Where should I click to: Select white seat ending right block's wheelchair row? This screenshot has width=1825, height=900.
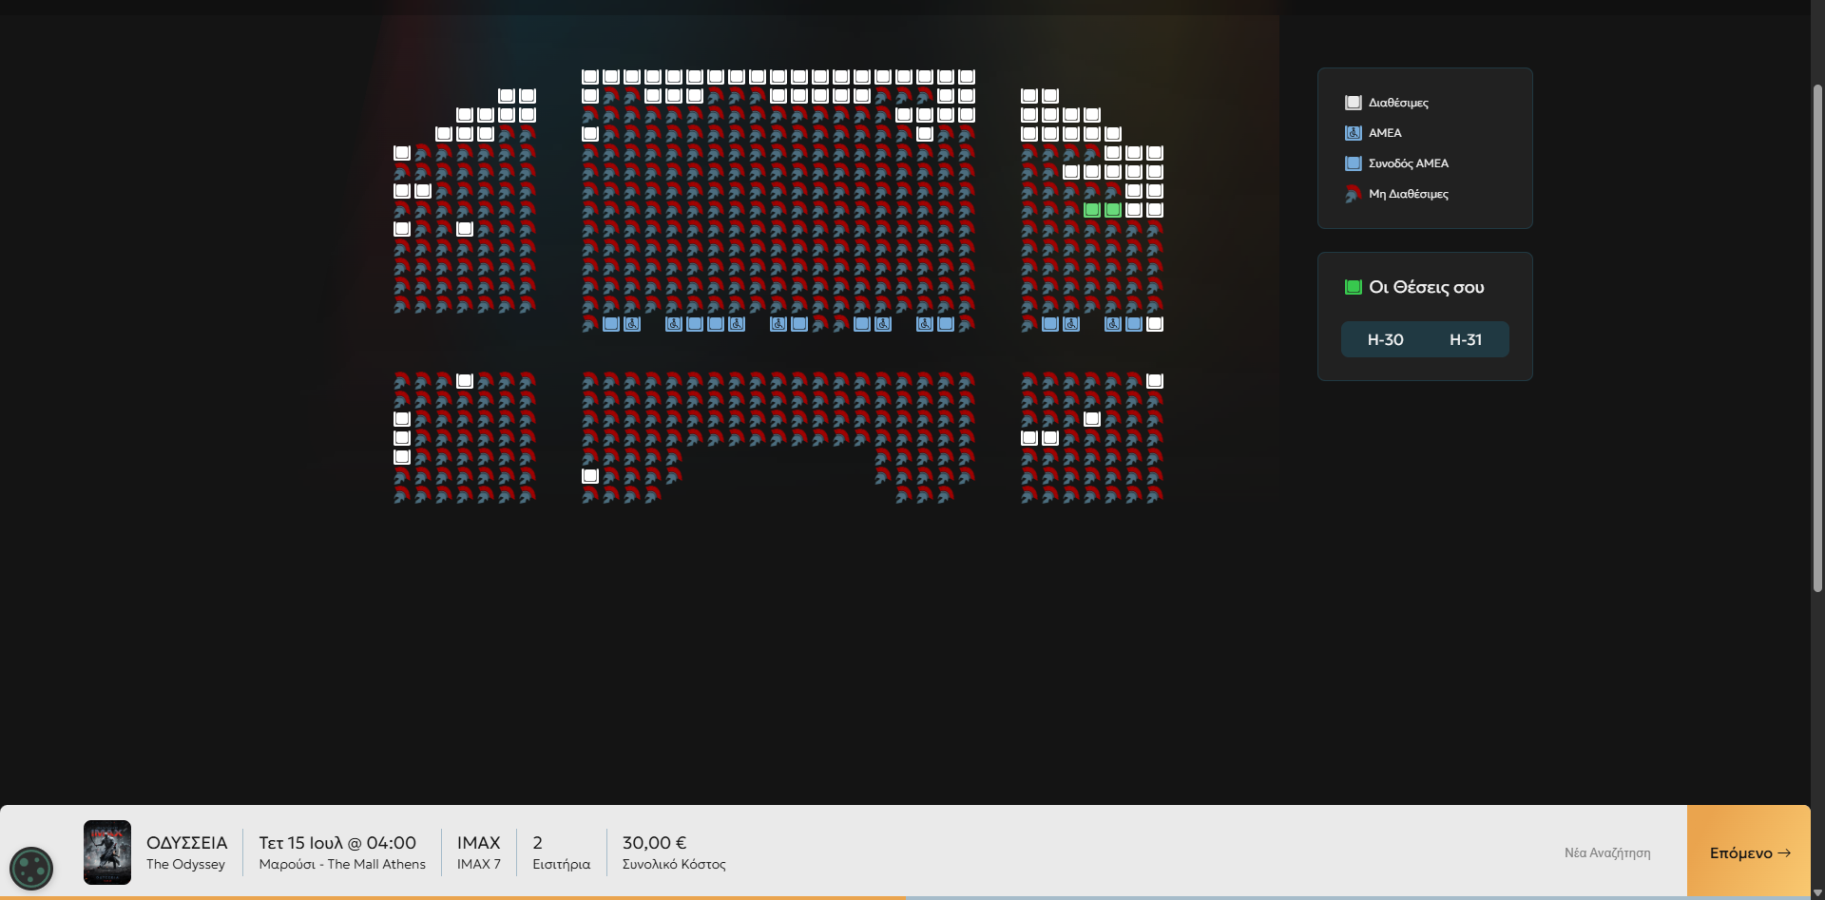coord(1155,324)
